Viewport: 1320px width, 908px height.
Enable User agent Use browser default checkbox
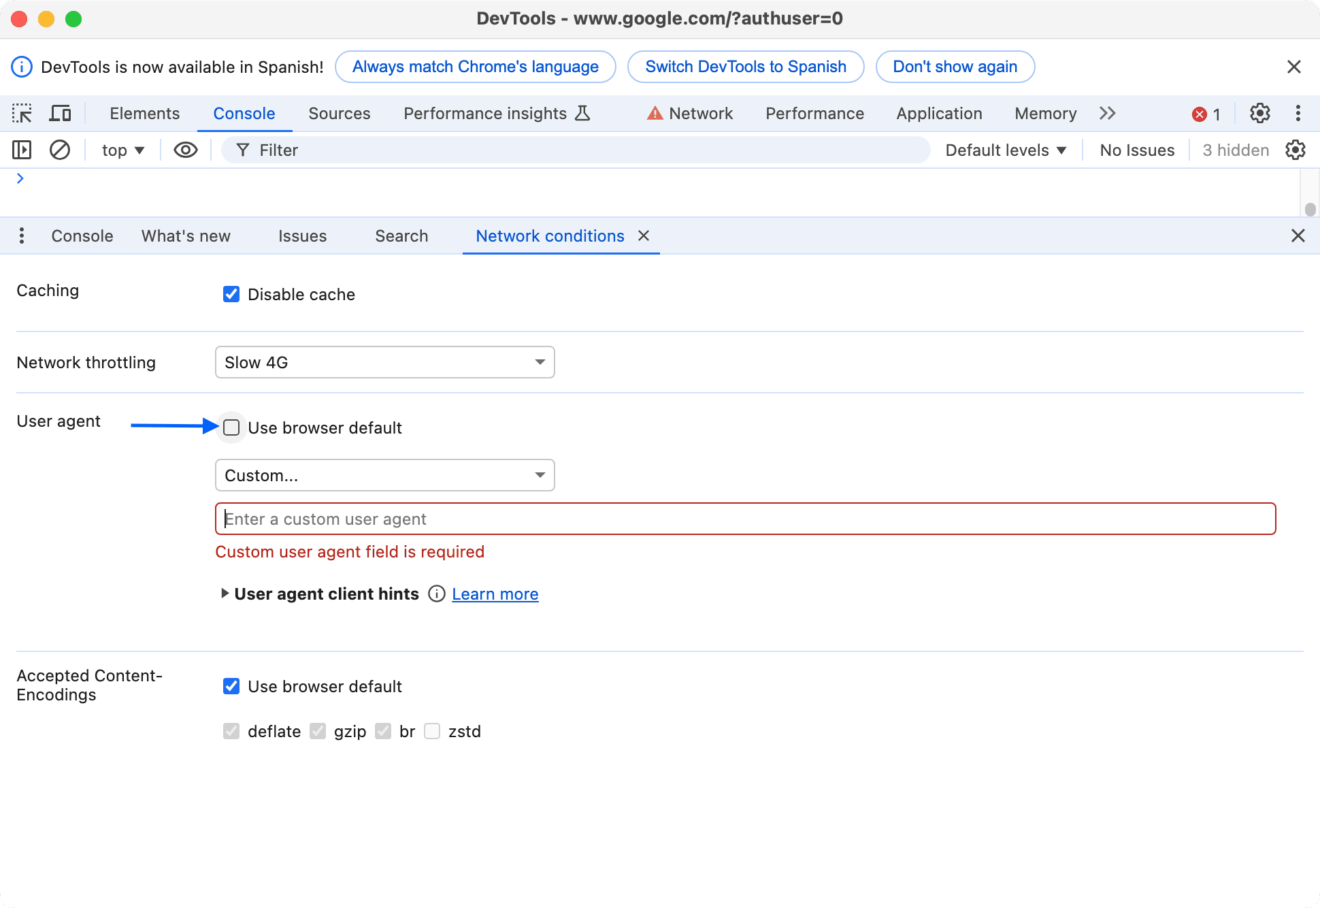point(231,428)
